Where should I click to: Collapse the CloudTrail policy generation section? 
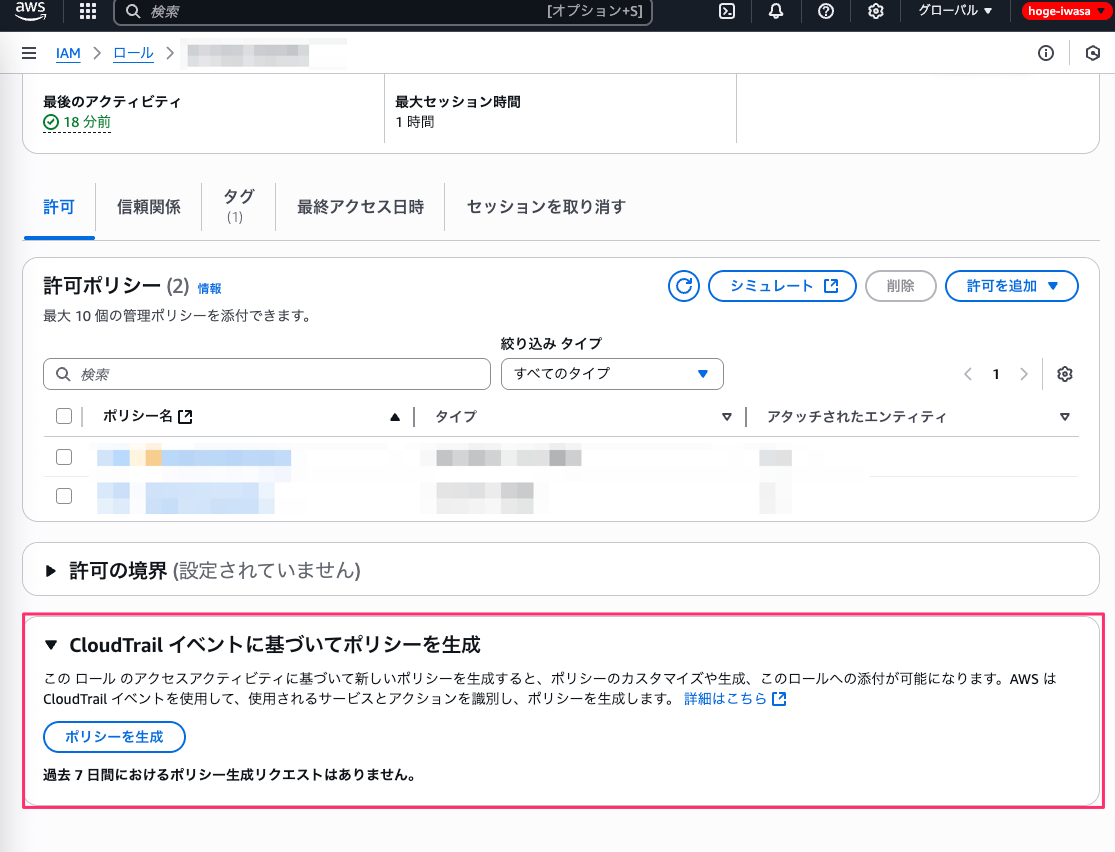coord(50,645)
